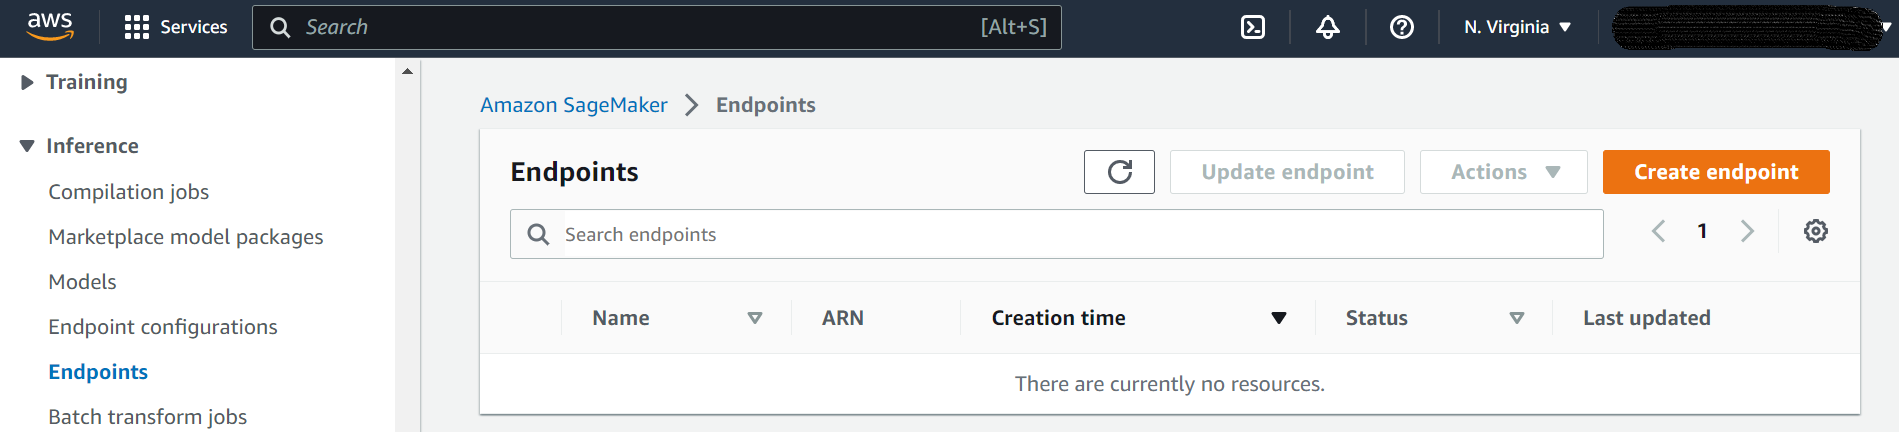Go to next page of endpoints

pyautogui.click(x=1747, y=231)
